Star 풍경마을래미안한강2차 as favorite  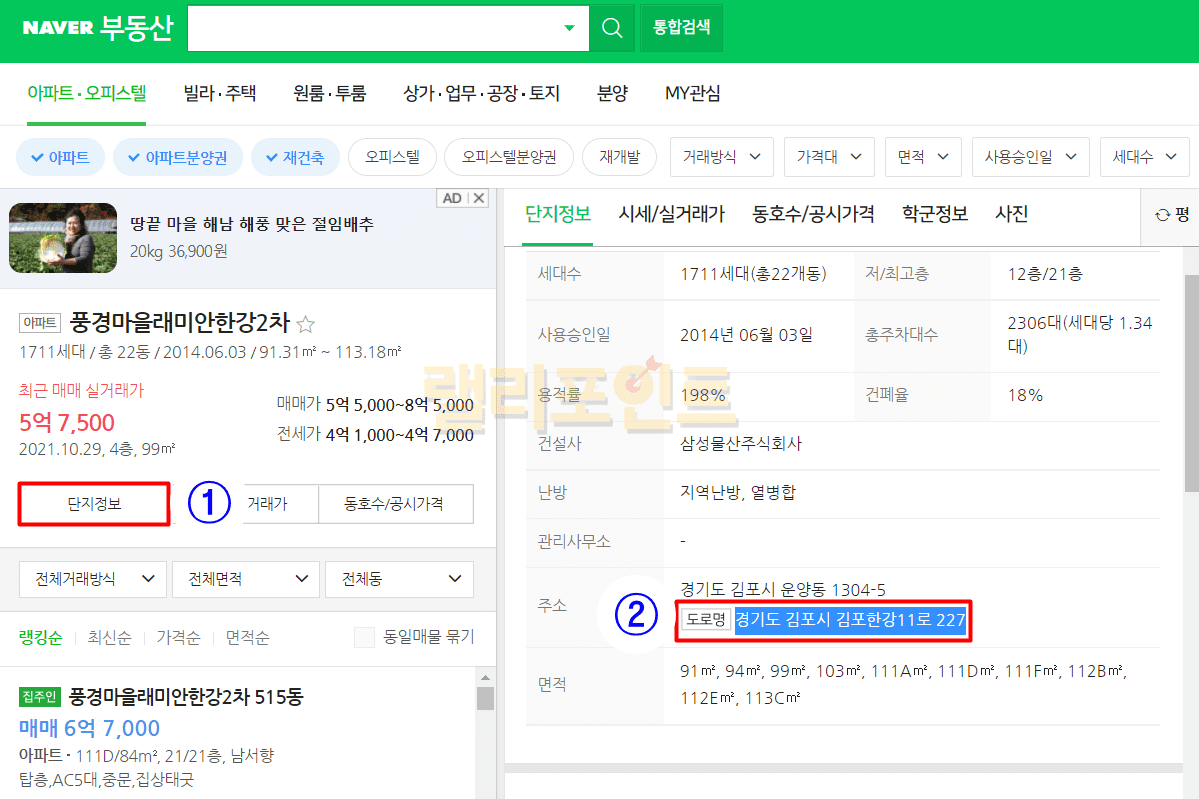(306, 324)
